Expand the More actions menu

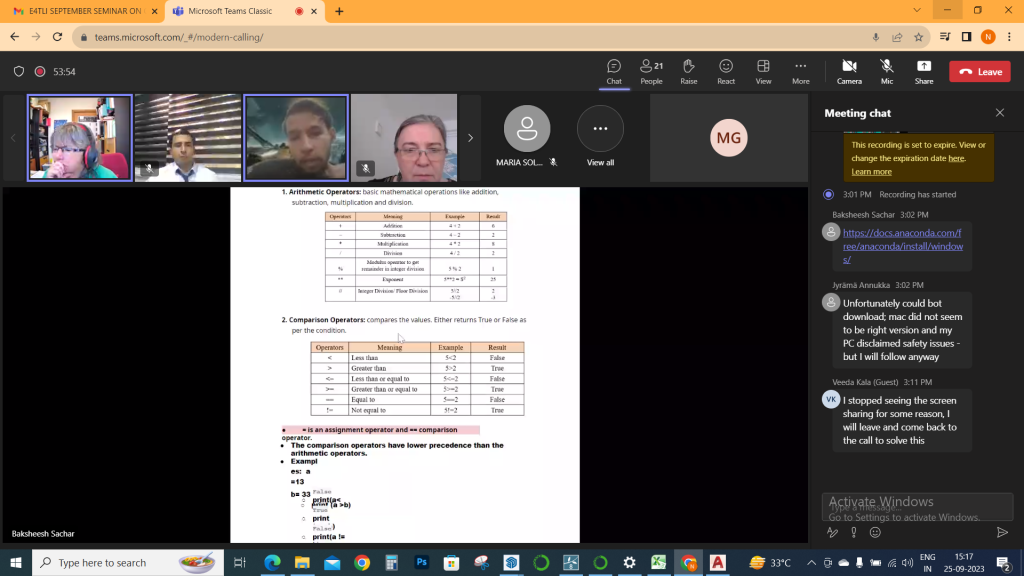tap(800, 71)
